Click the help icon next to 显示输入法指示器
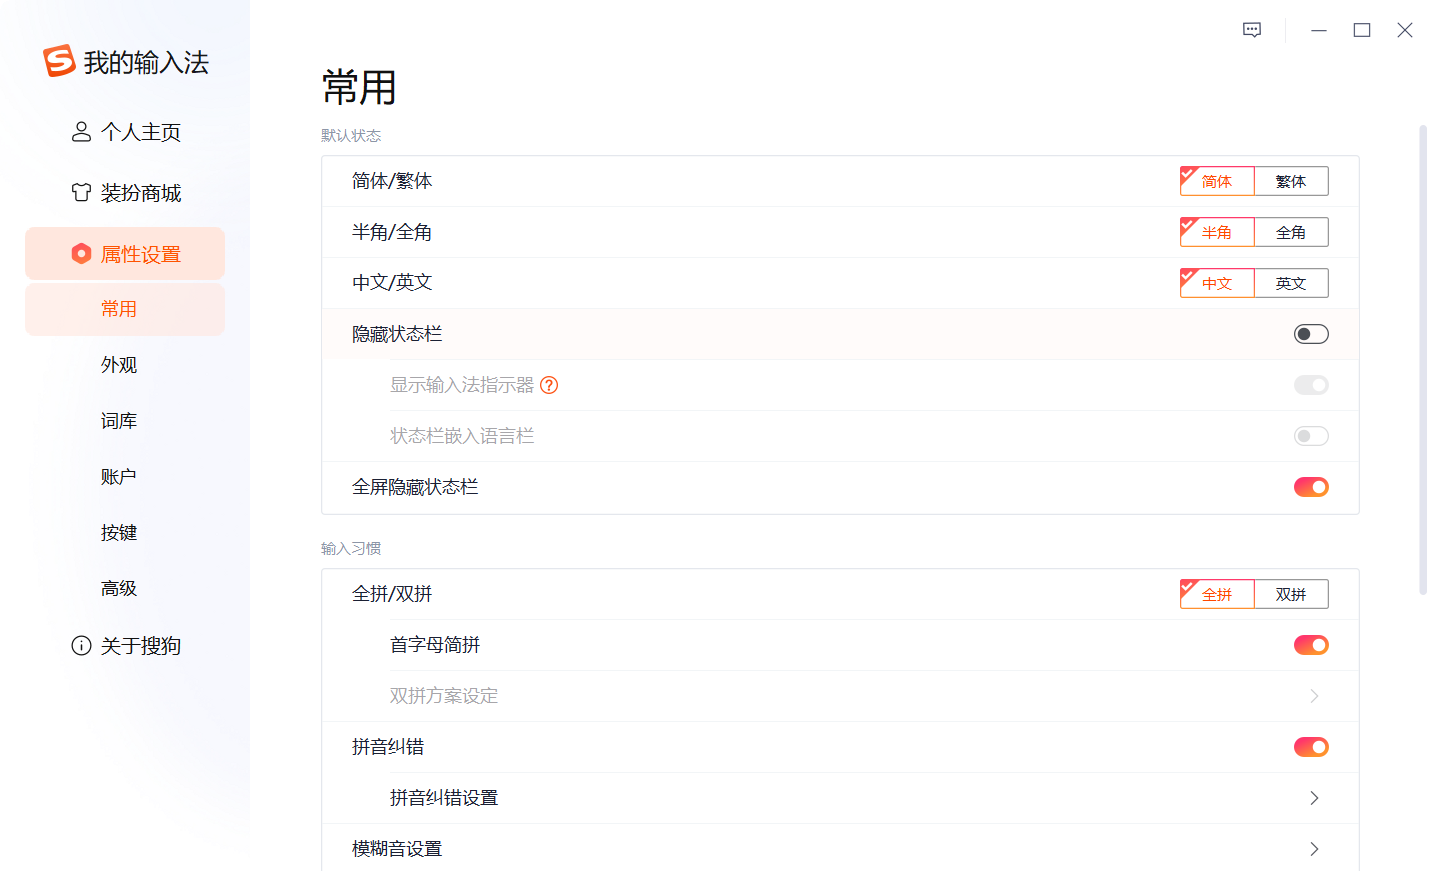Screen dimensions: 1435x871 (x=549, y=385)
